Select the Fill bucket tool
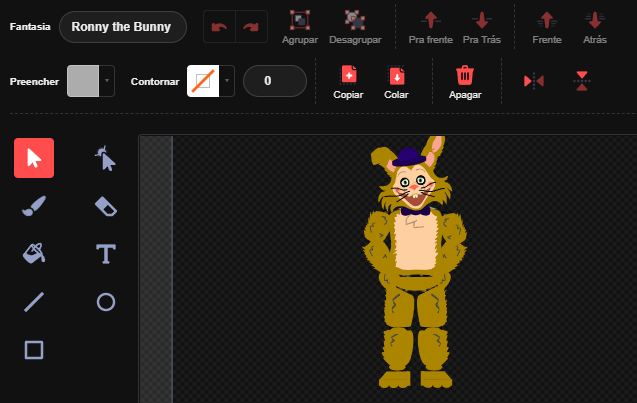Screen dimensions: 637x403 tap(34, 254)
